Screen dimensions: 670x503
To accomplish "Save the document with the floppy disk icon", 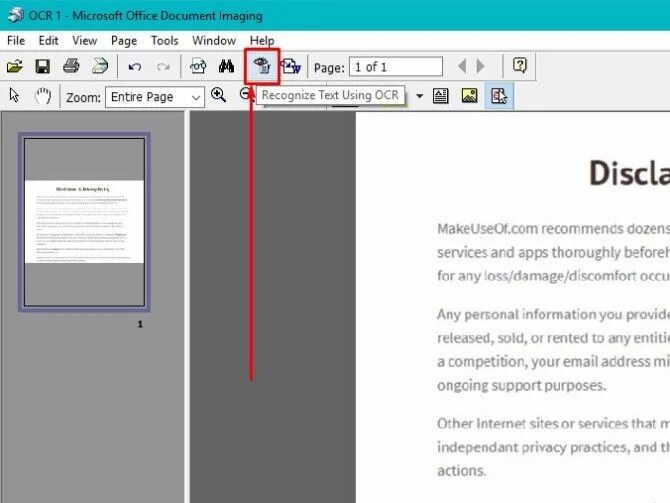I will click(43, 66).
